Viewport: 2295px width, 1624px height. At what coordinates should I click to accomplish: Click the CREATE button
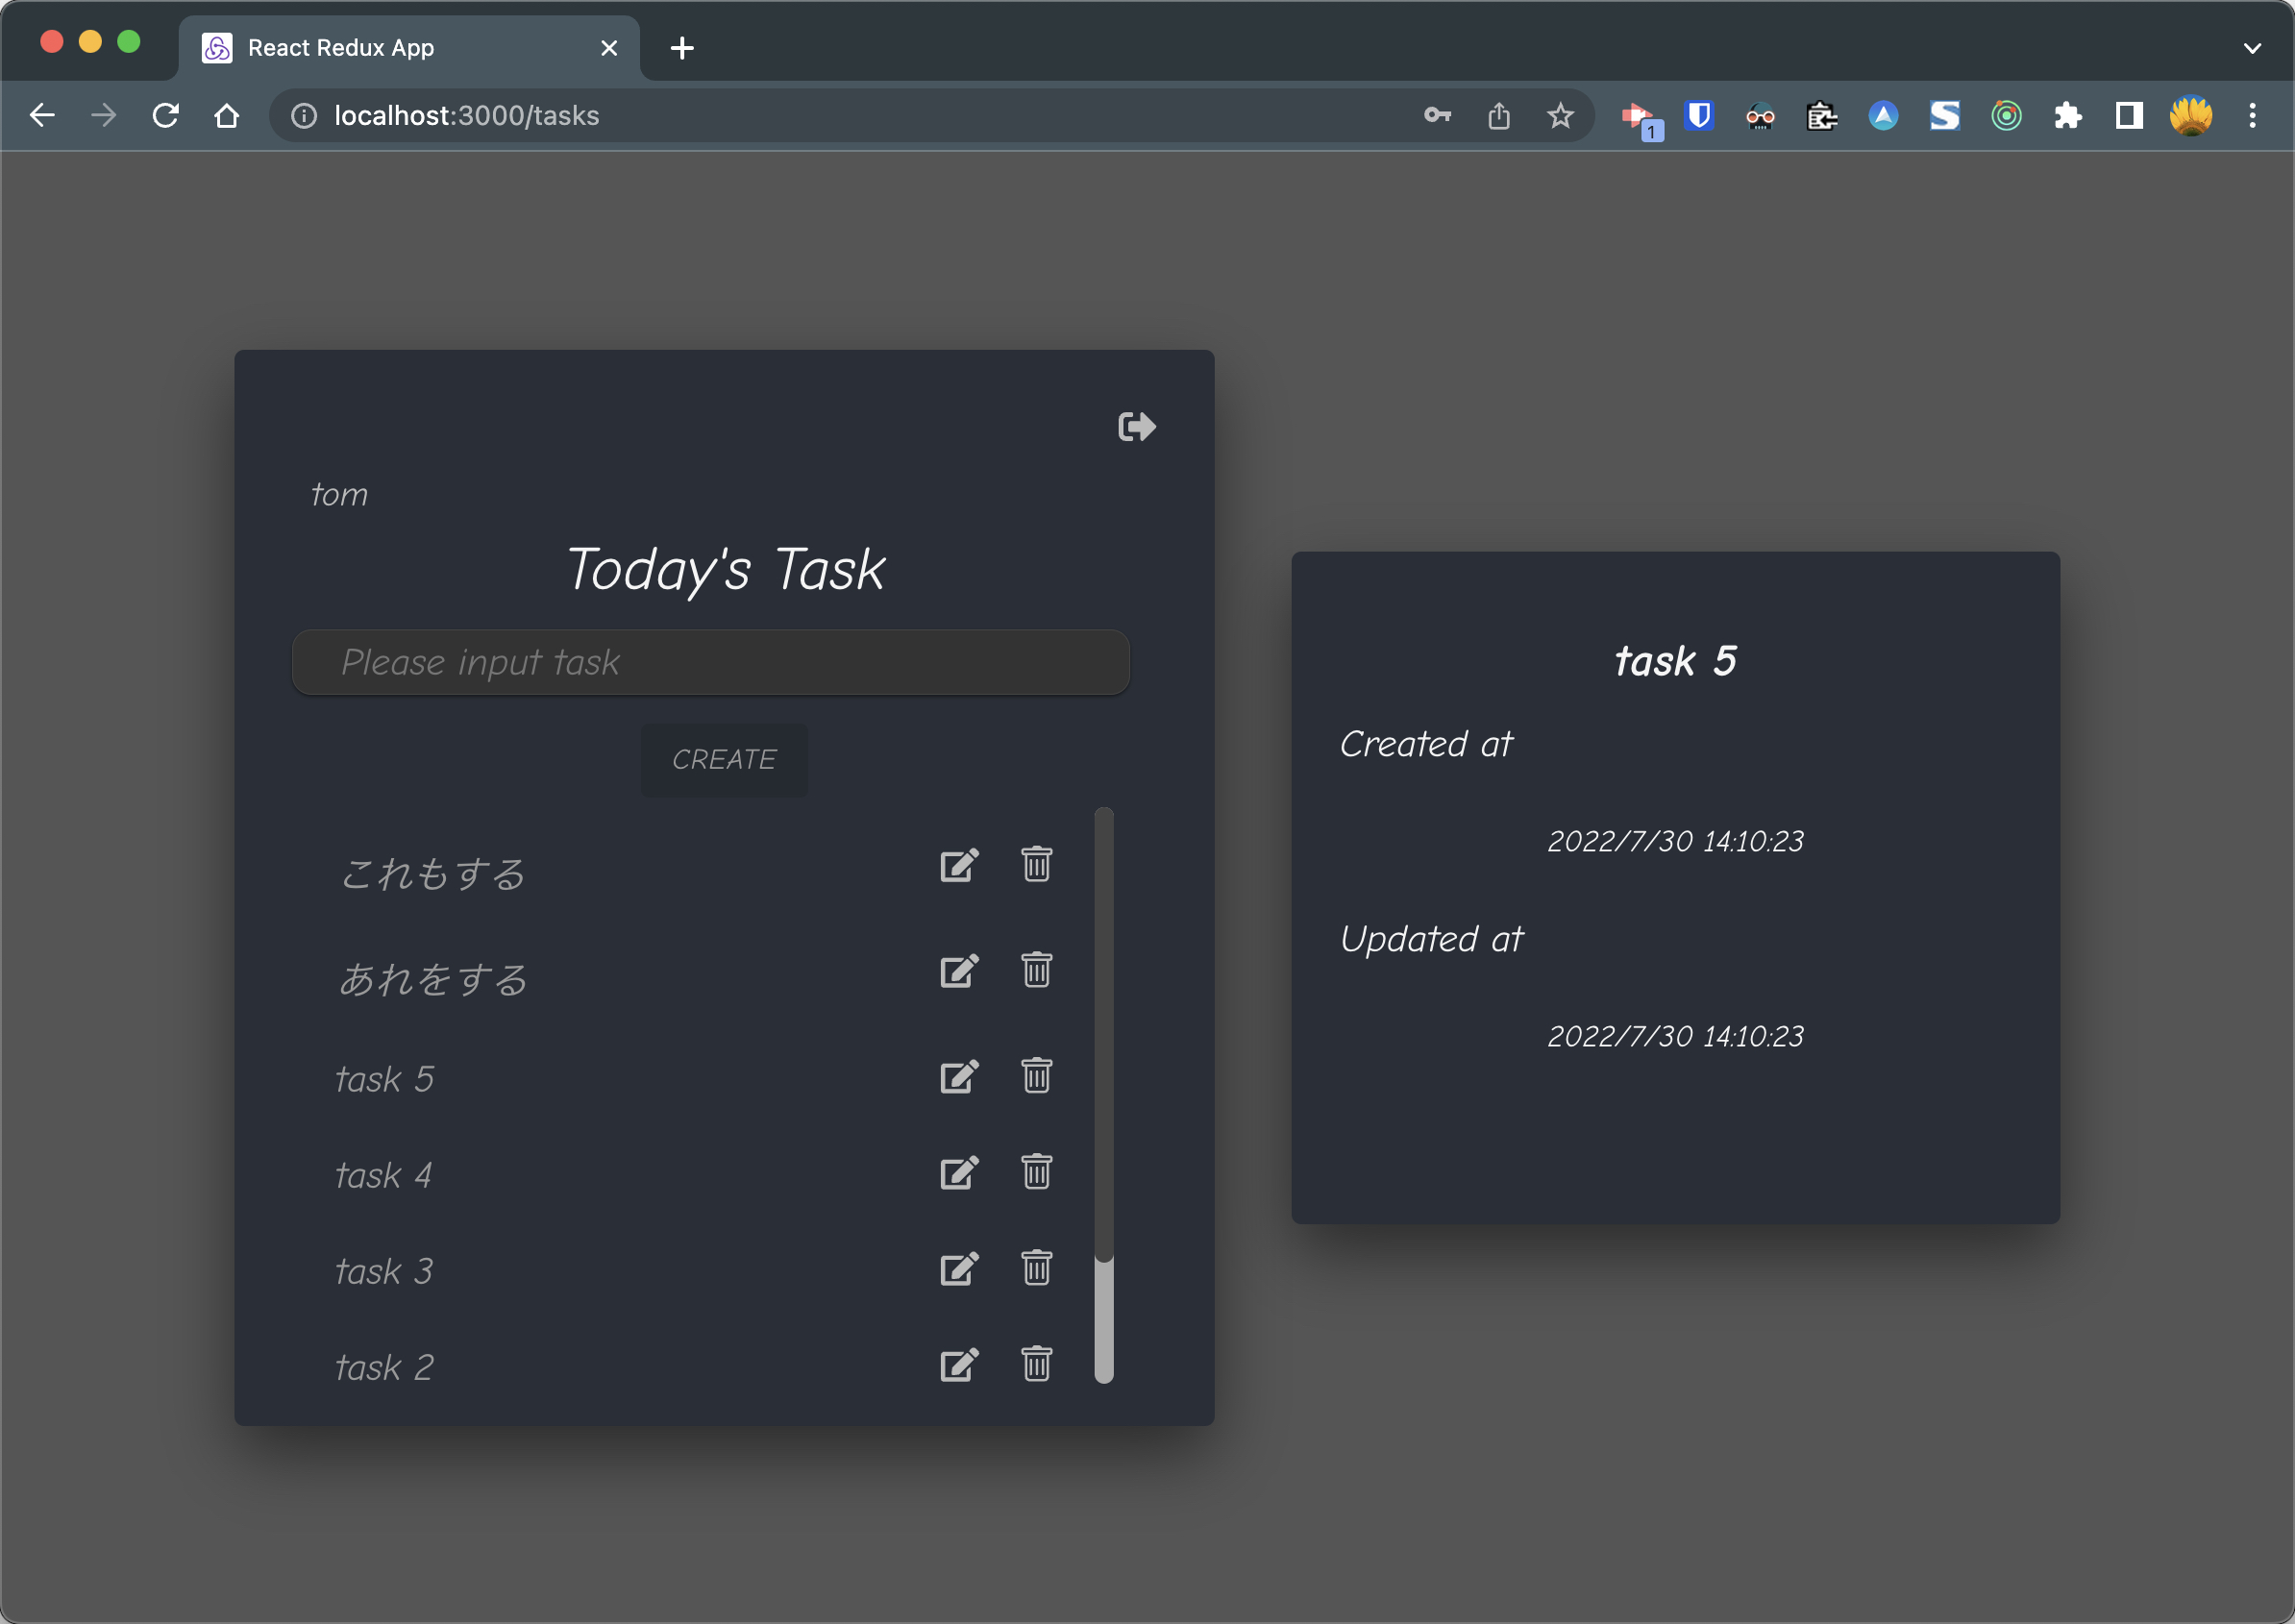click(x=723, y=760)
